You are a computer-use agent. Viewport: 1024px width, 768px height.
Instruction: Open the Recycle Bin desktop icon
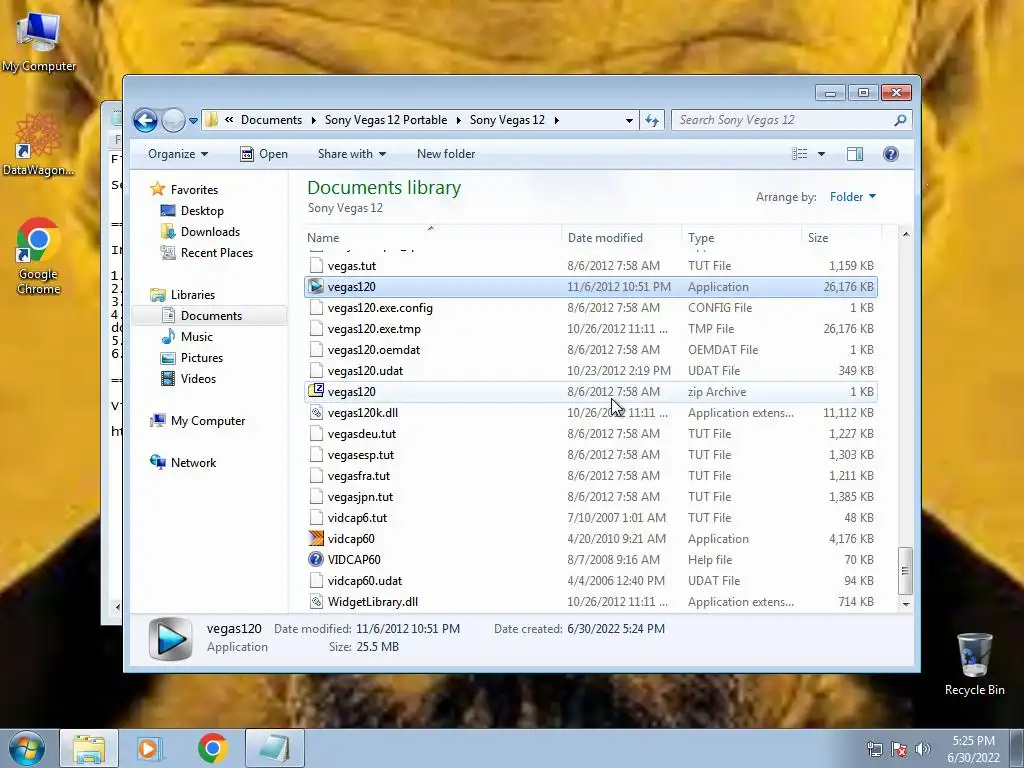tap(974, 664)
